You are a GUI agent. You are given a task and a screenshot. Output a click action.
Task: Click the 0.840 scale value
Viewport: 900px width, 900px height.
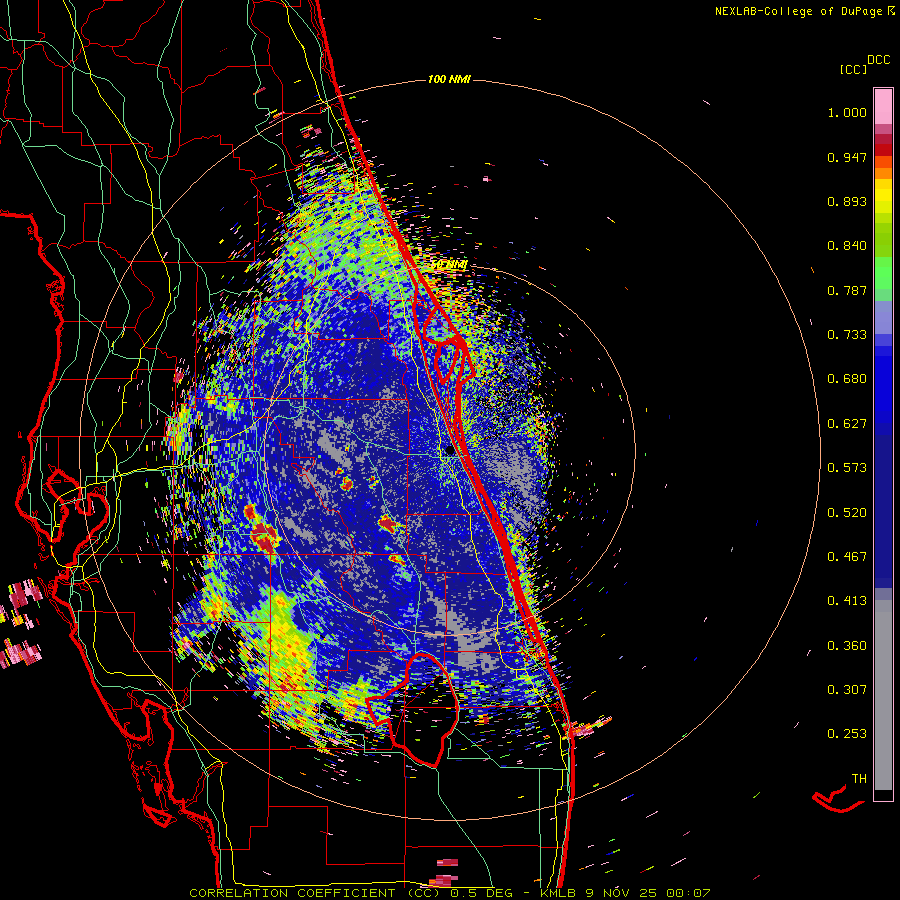[847, 246]
